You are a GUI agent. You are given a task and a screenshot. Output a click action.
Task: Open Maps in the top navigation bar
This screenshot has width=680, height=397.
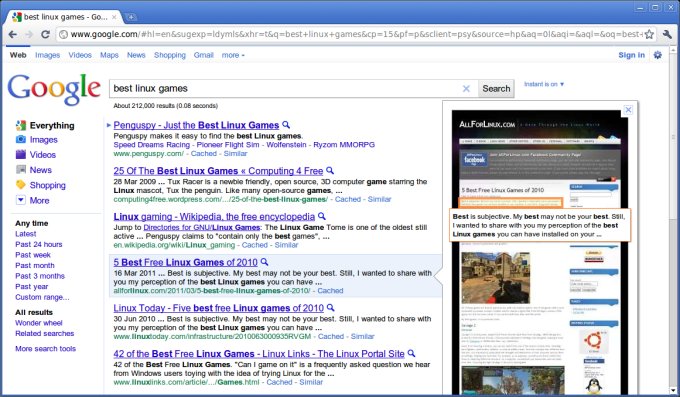(x=109, y=55)
